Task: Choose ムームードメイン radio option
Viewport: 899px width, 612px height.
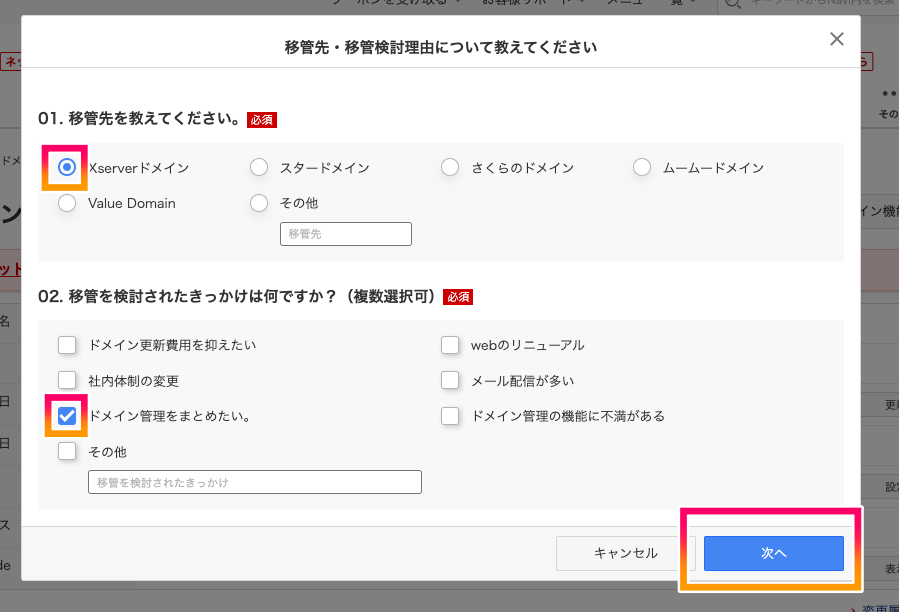Action: (x=642, y=167)
